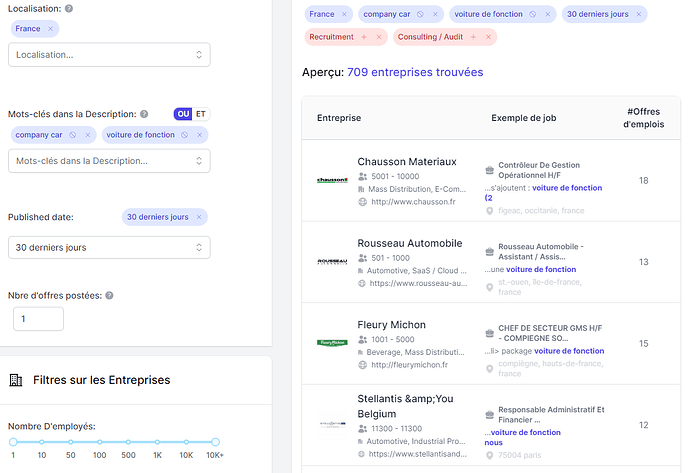Open the Rousseau Automobile company name
This screenshot has height=473, width=690.
tap(410, 243)
